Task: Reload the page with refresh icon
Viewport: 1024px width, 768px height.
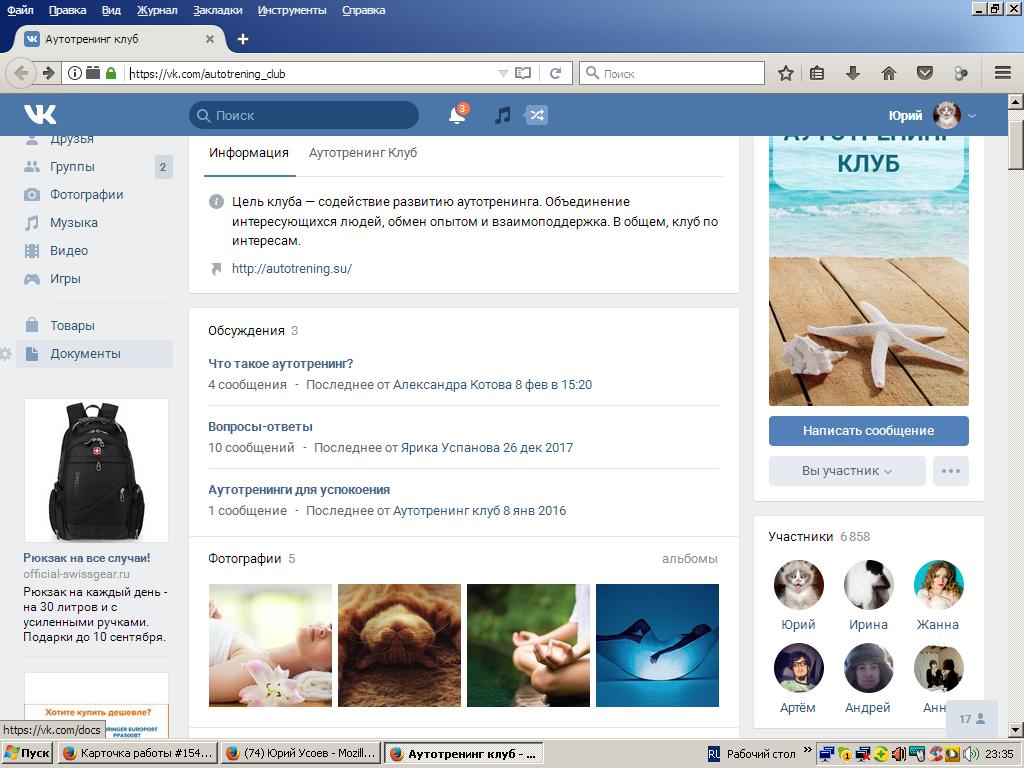Action: point(555,73)
